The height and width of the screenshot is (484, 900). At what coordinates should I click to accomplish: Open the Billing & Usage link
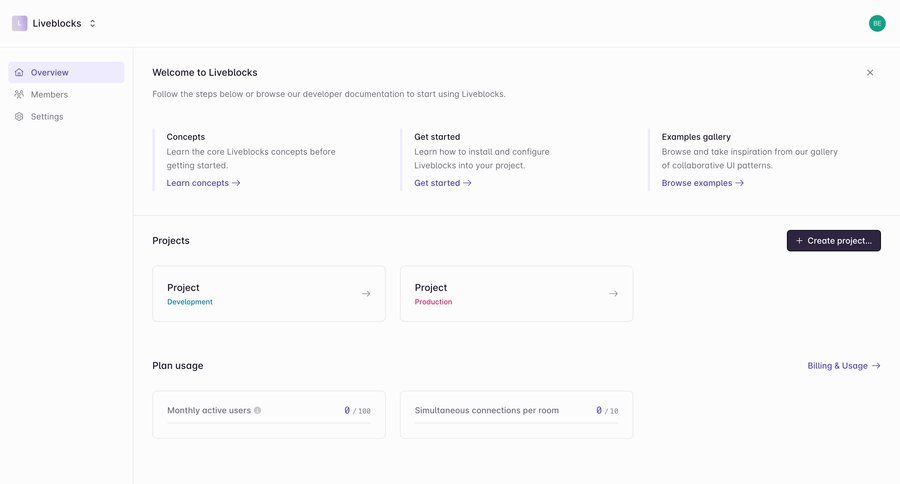point(844,366)
